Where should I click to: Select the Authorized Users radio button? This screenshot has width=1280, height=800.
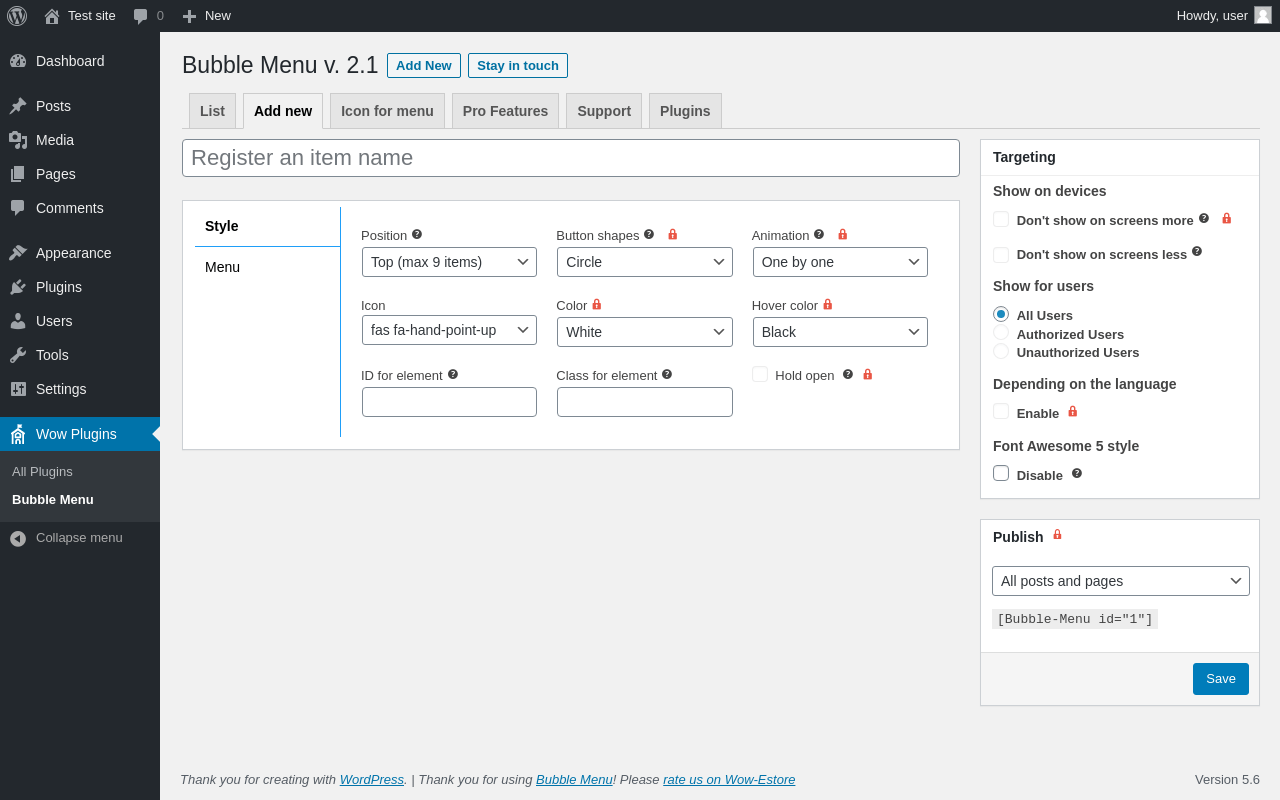[x=1001, y=332]
